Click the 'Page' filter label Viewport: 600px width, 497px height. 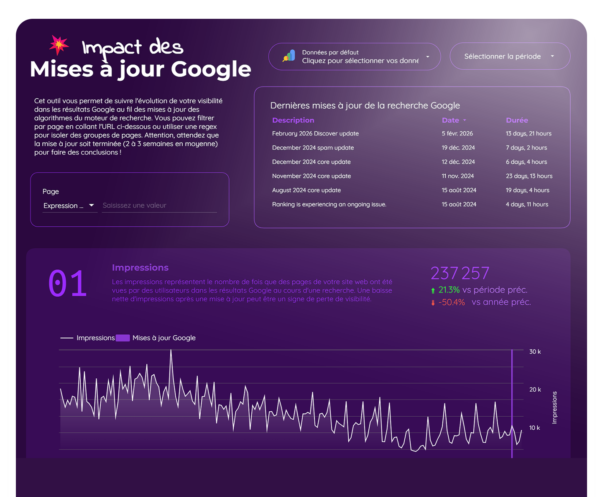(51, 191)
